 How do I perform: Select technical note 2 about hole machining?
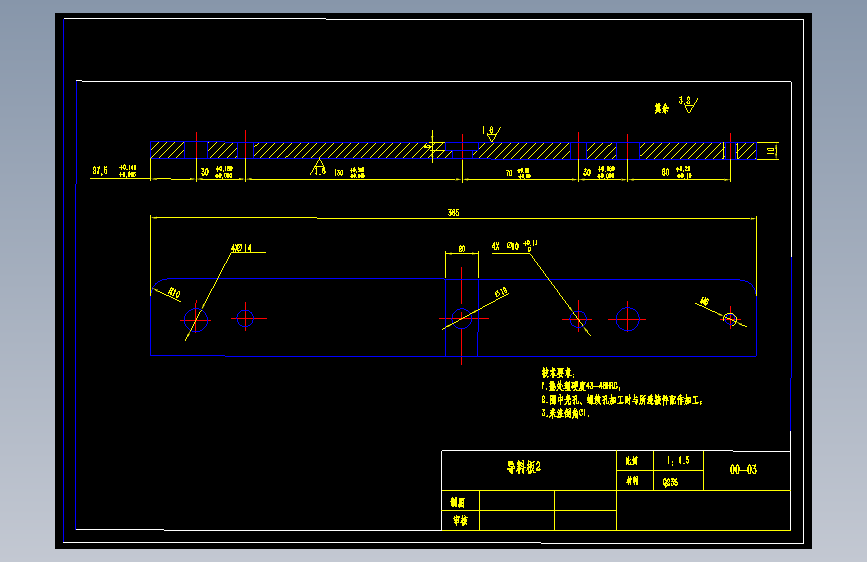pyautogui.click(x=622, y=399)
